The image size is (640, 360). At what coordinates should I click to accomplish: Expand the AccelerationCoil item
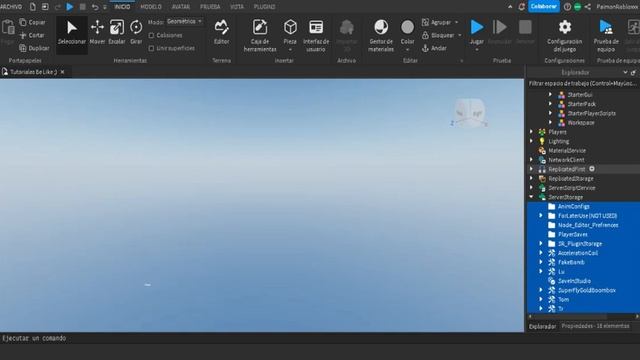(541, 253)
